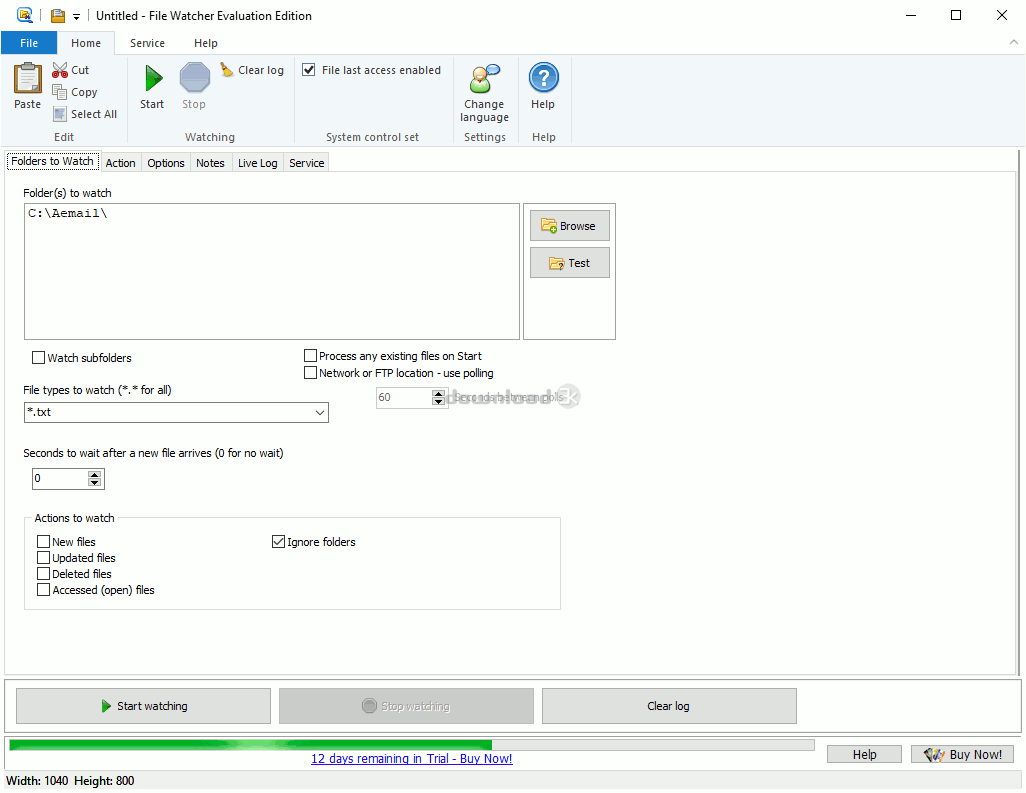Screen dimensions: 1026x793
Task: Open the Service page tab
Action: coord(306,163)
